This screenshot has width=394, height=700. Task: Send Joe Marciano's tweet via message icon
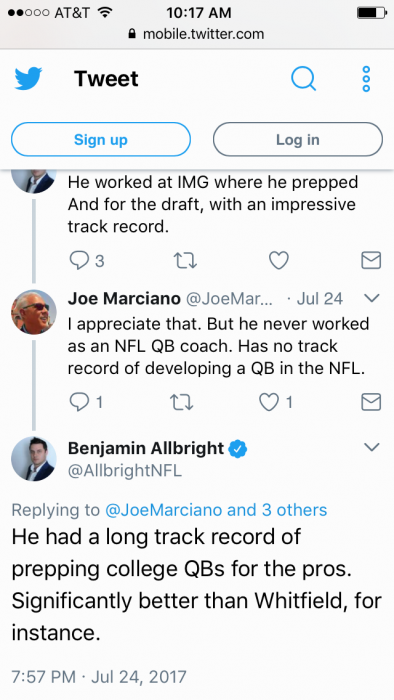click(x=371, y=402)
